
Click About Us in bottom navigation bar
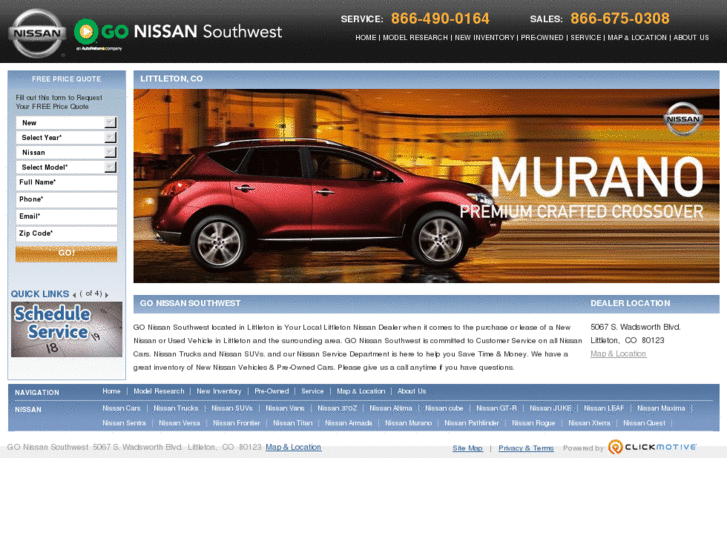click(x=412, y=391)
